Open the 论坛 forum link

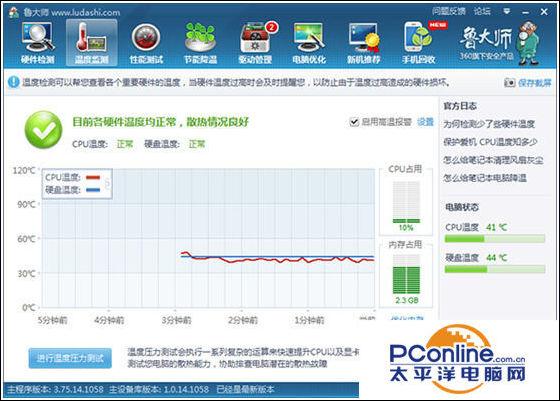tap(482, 11)
